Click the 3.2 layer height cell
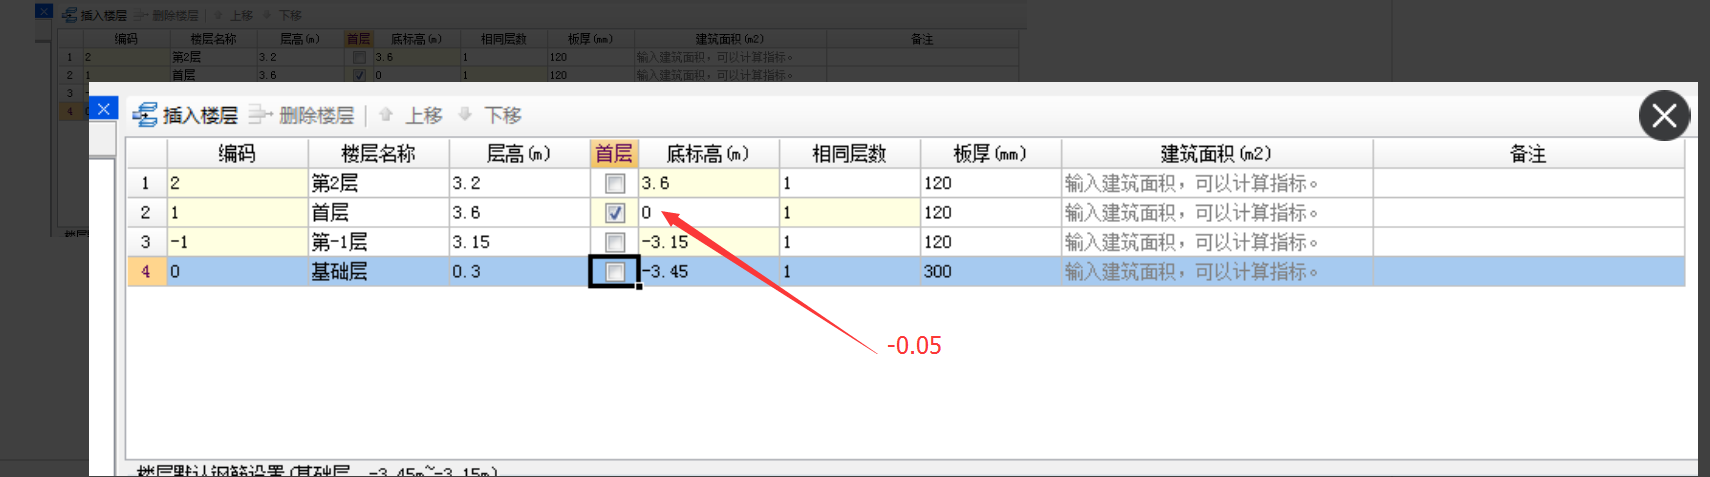 (519, 183)
